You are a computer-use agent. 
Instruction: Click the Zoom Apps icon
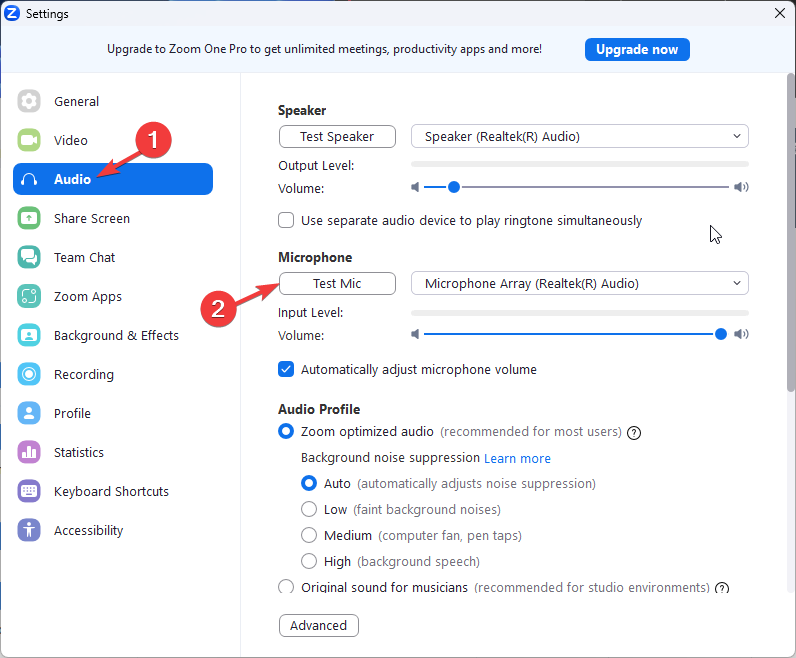29,297
